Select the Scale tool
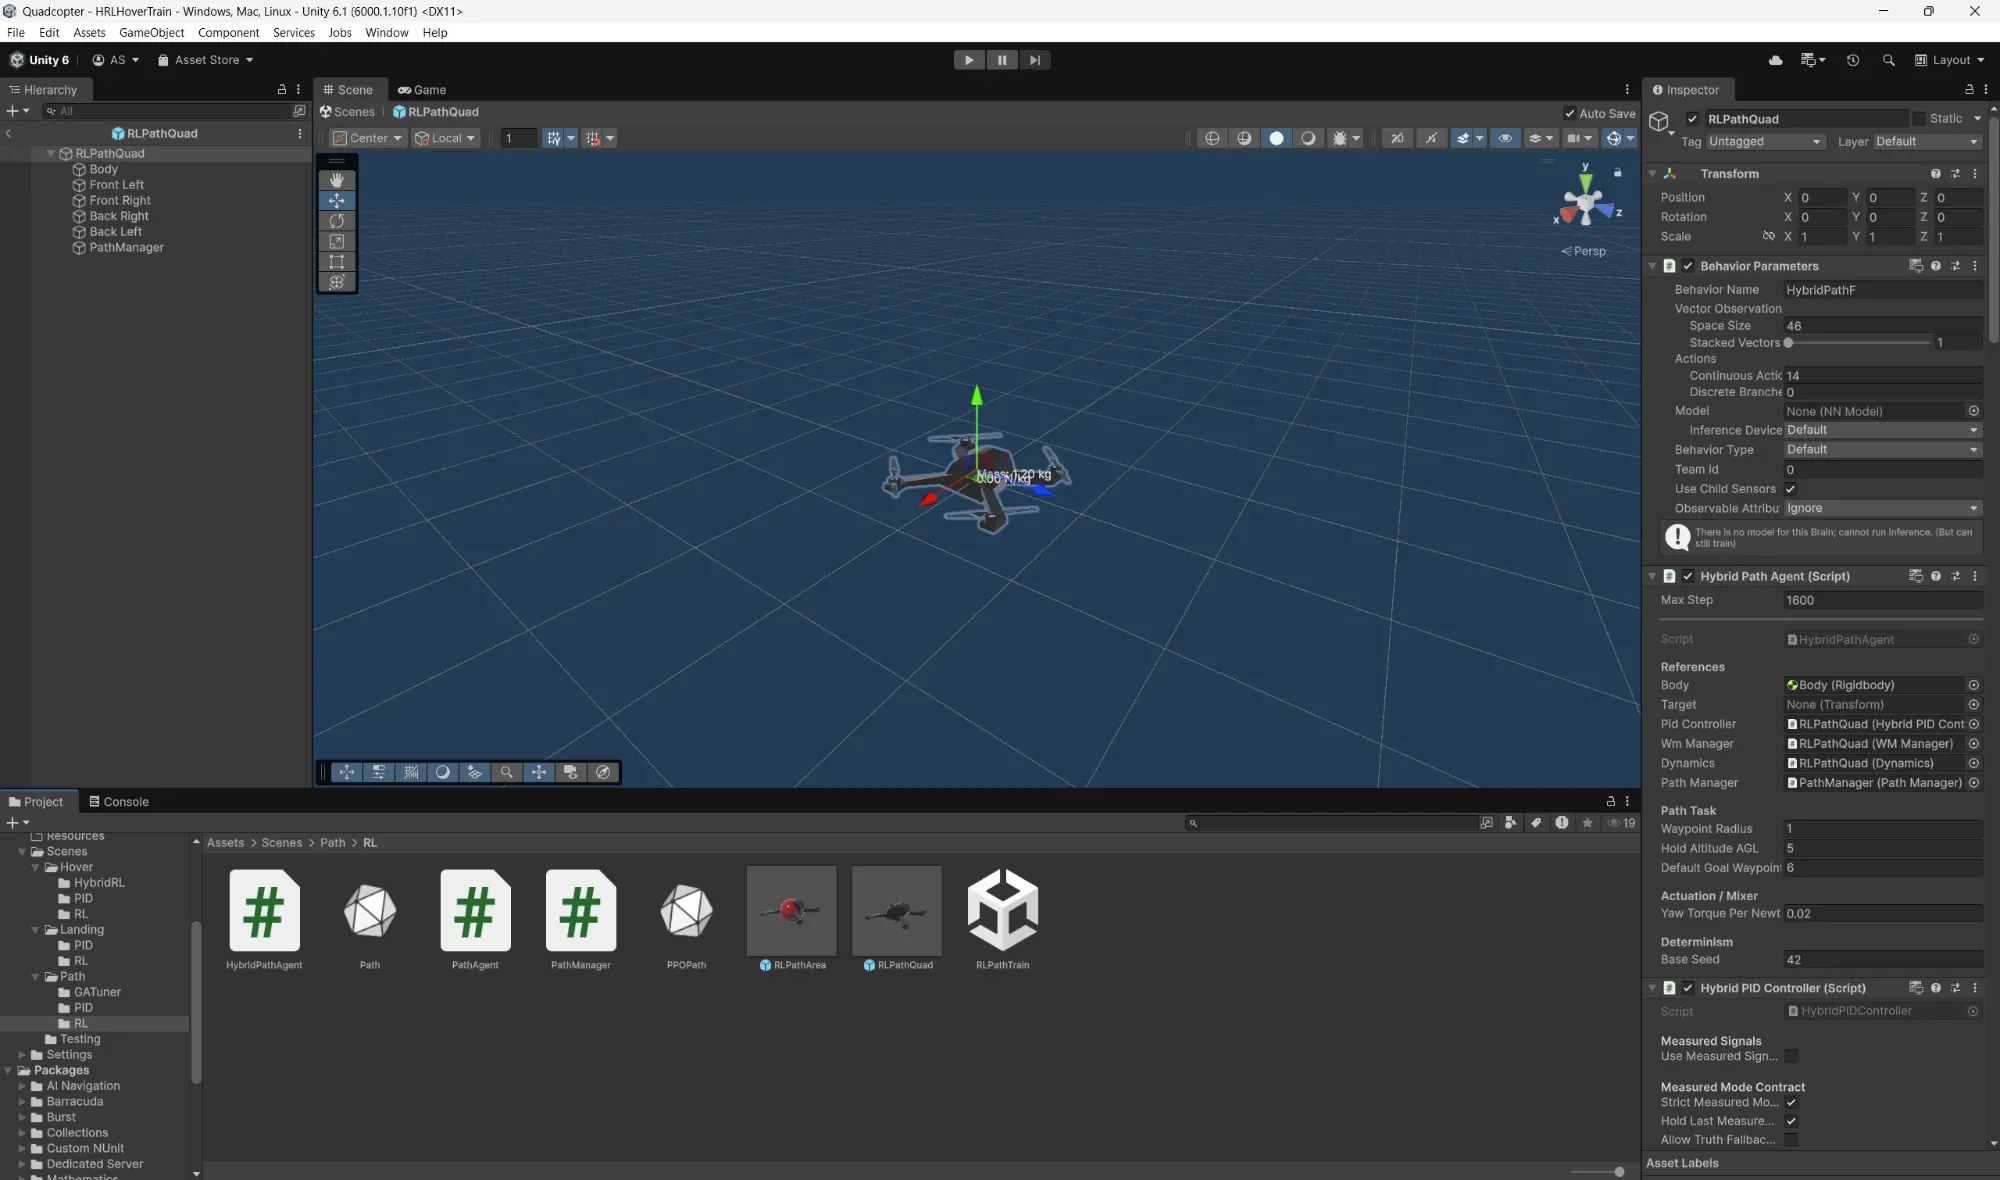2000x1180 pixels. click(x=337, y=241)
